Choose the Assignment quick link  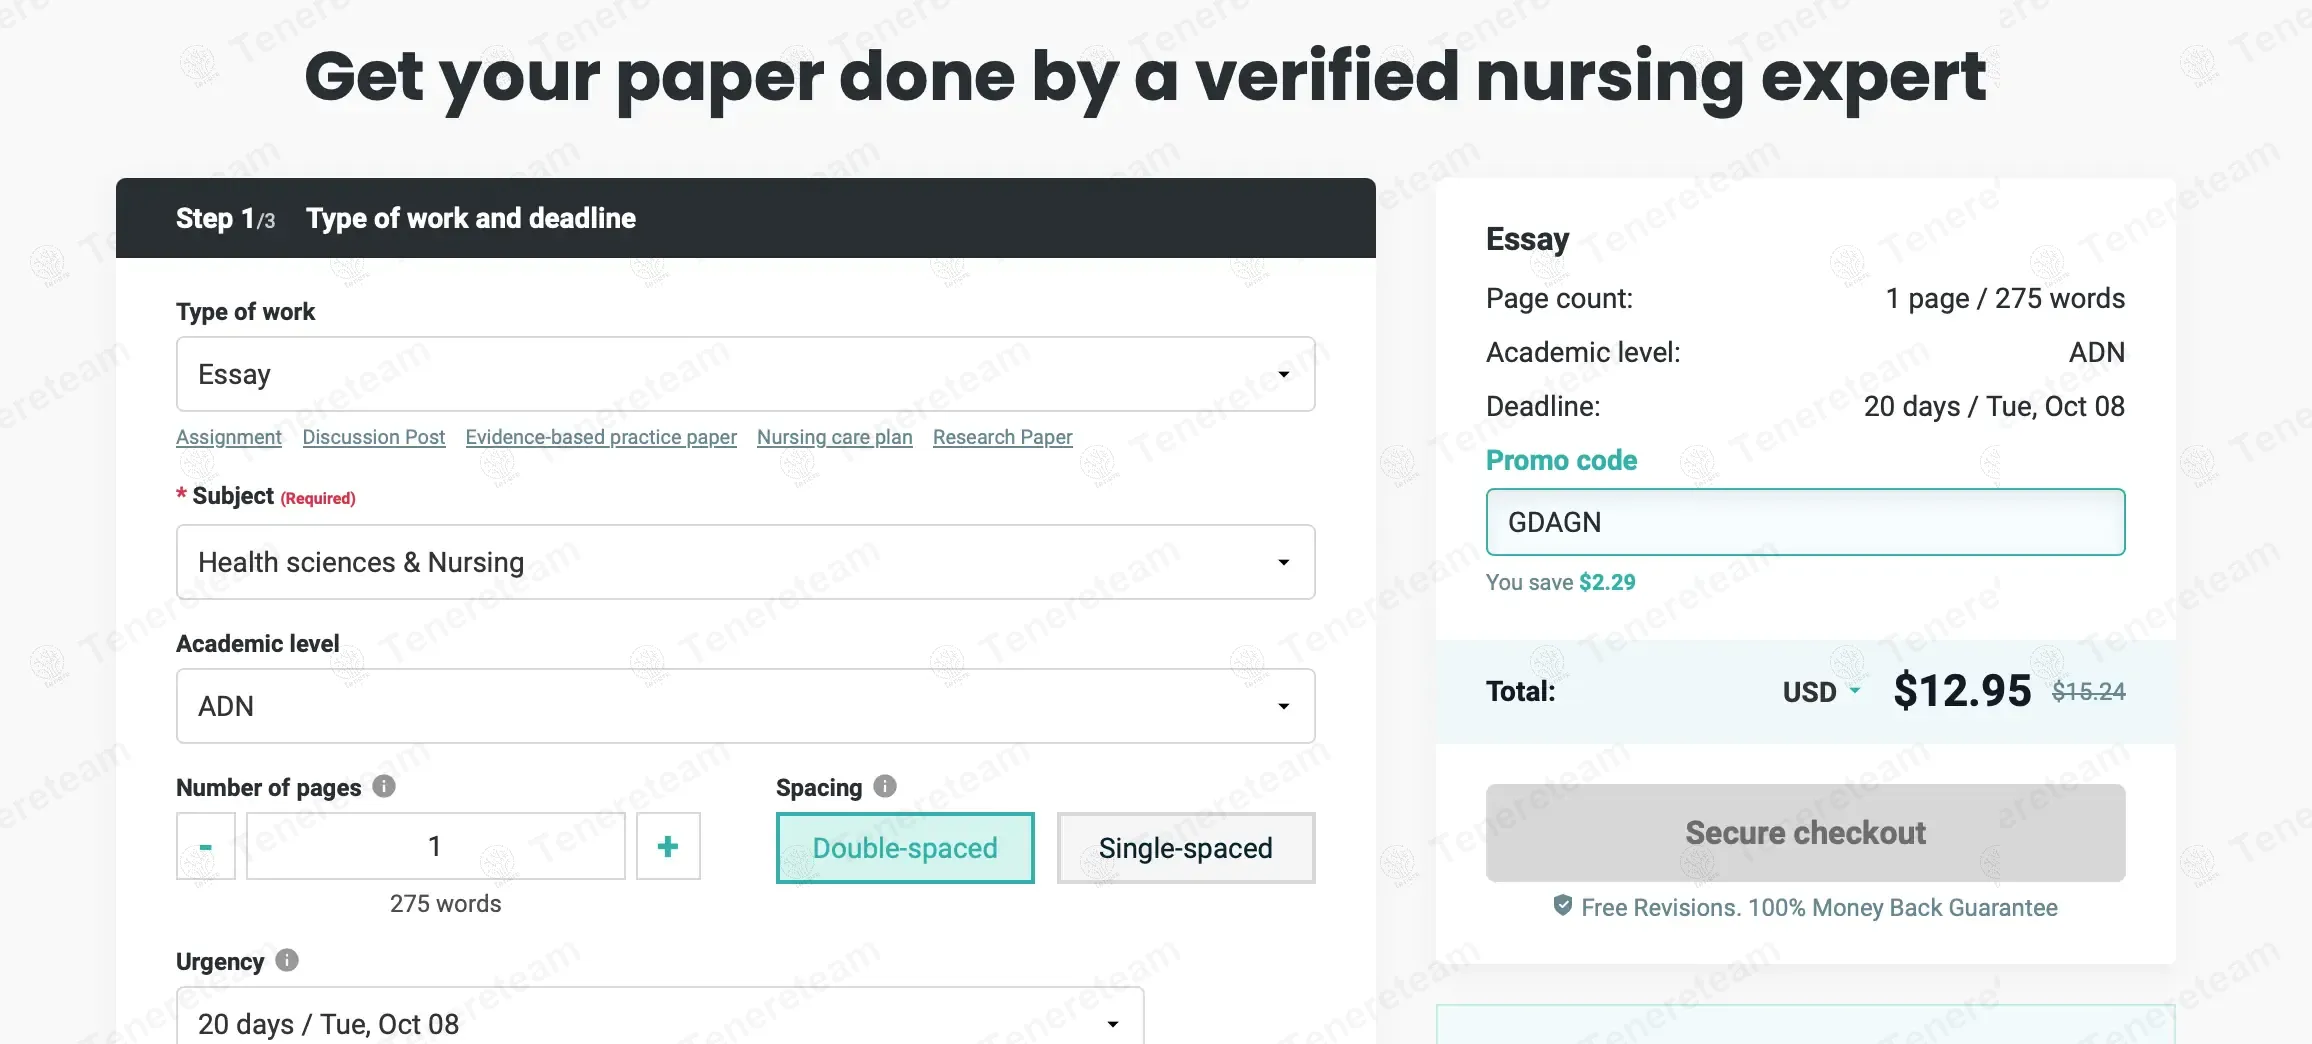coord(229,437)
